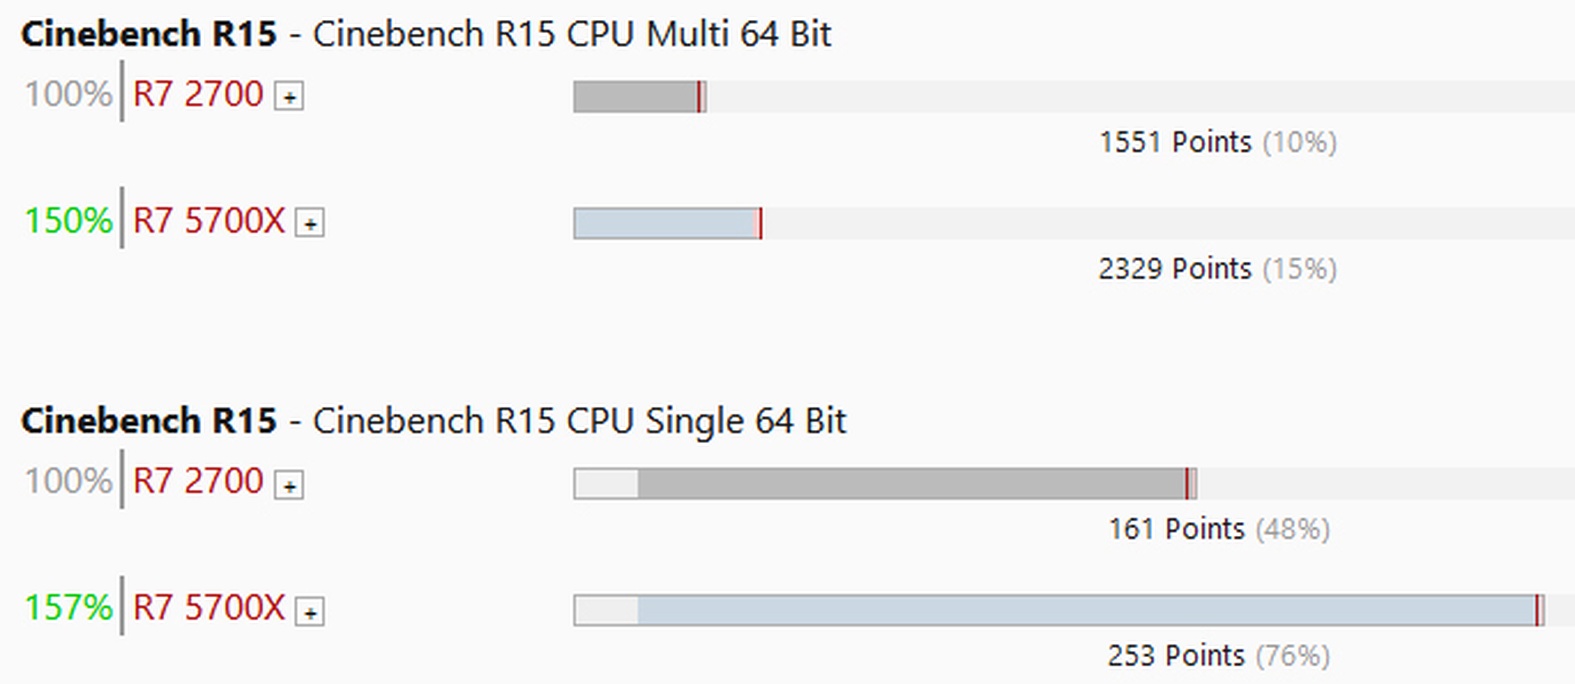Click the Cinebench R15 CPU Multi heading

tap(426, 34)
